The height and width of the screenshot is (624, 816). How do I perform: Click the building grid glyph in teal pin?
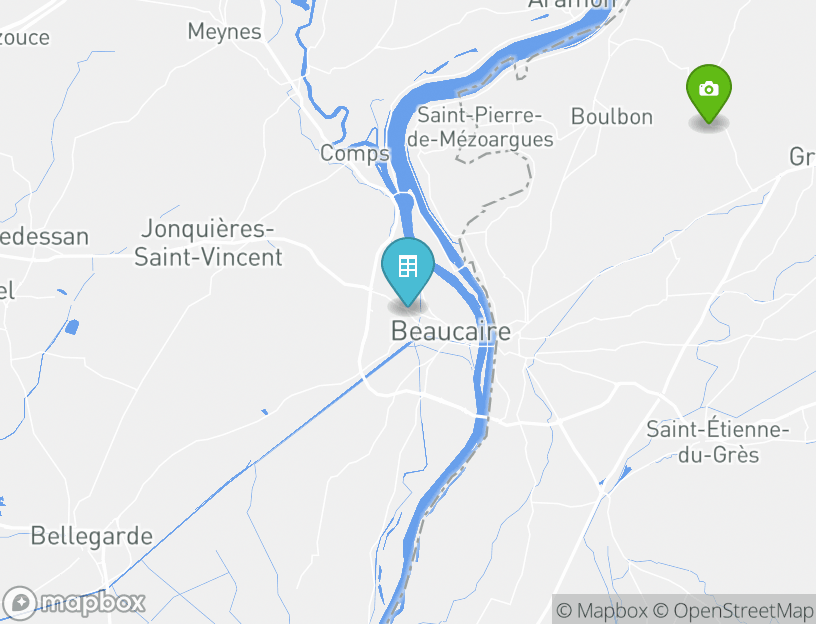tap(407, 266)
